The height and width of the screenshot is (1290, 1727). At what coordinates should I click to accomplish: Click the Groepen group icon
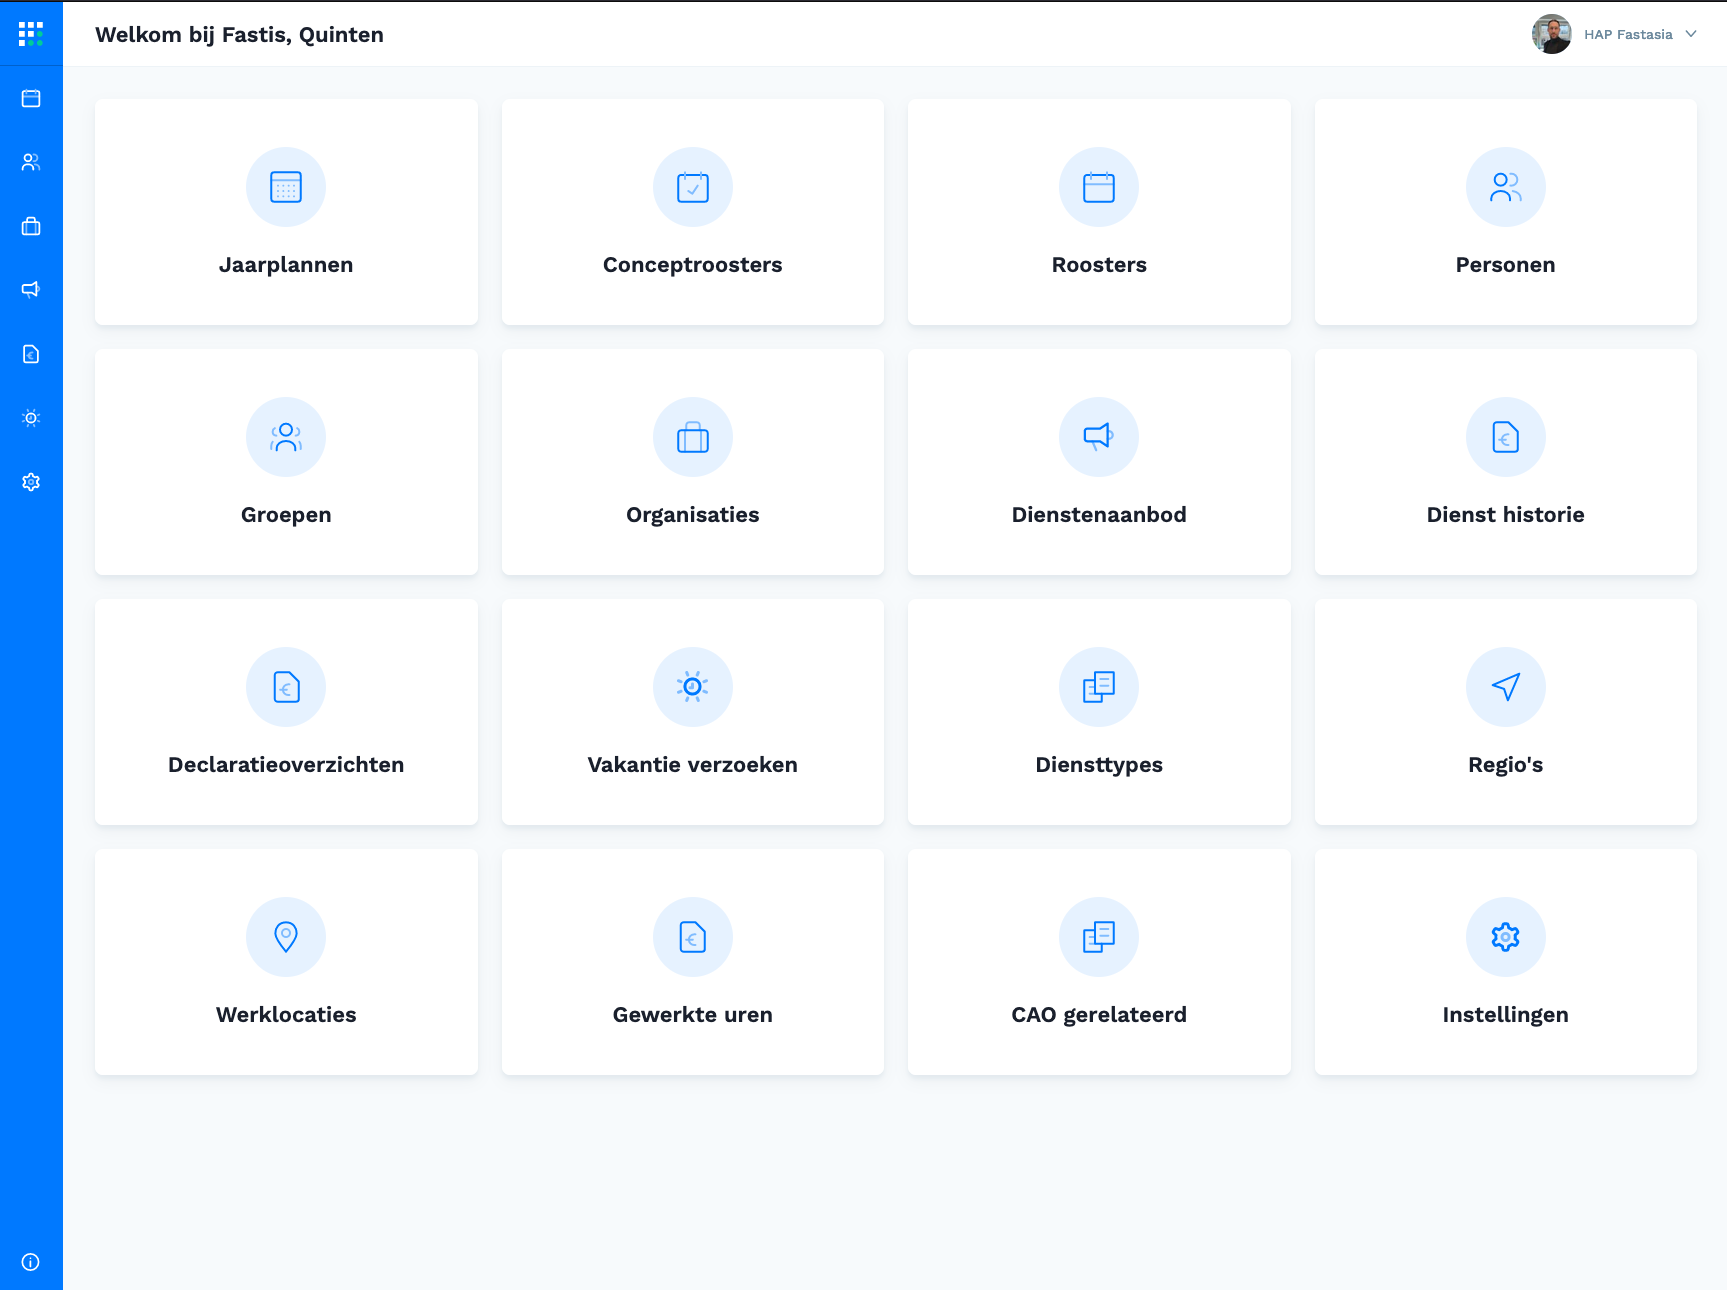click(x=286, y=437)
